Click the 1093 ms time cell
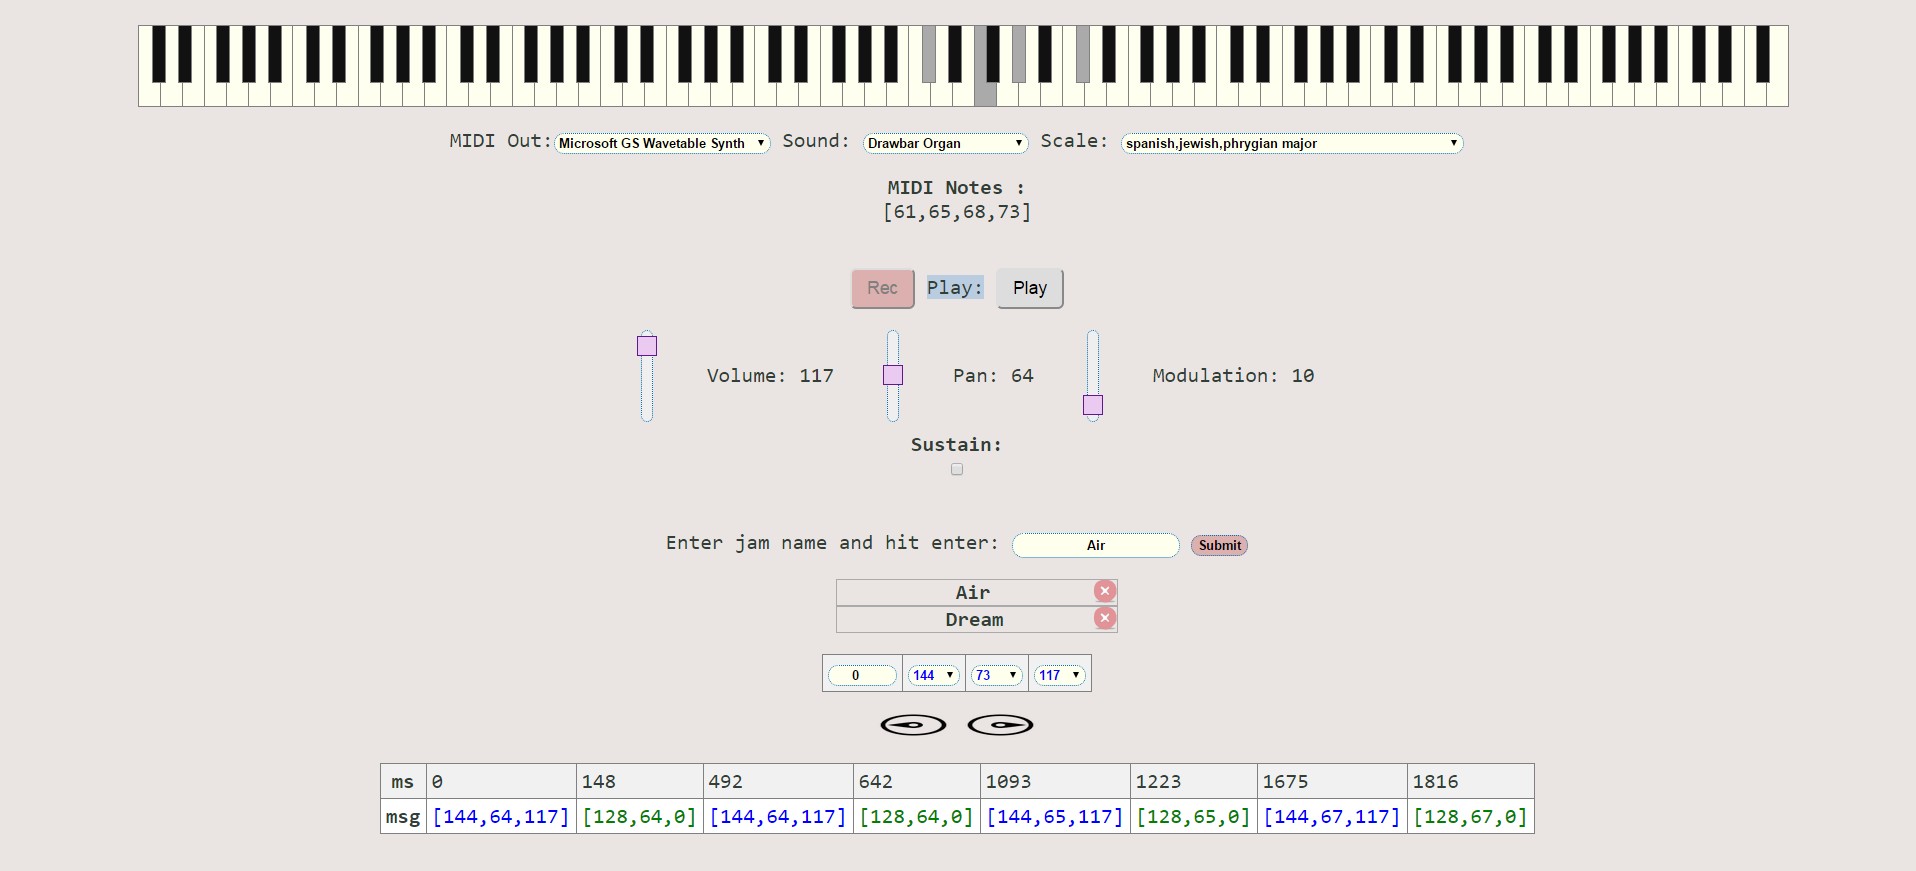Screen dimensions: 1916x871 (1055, 781)
